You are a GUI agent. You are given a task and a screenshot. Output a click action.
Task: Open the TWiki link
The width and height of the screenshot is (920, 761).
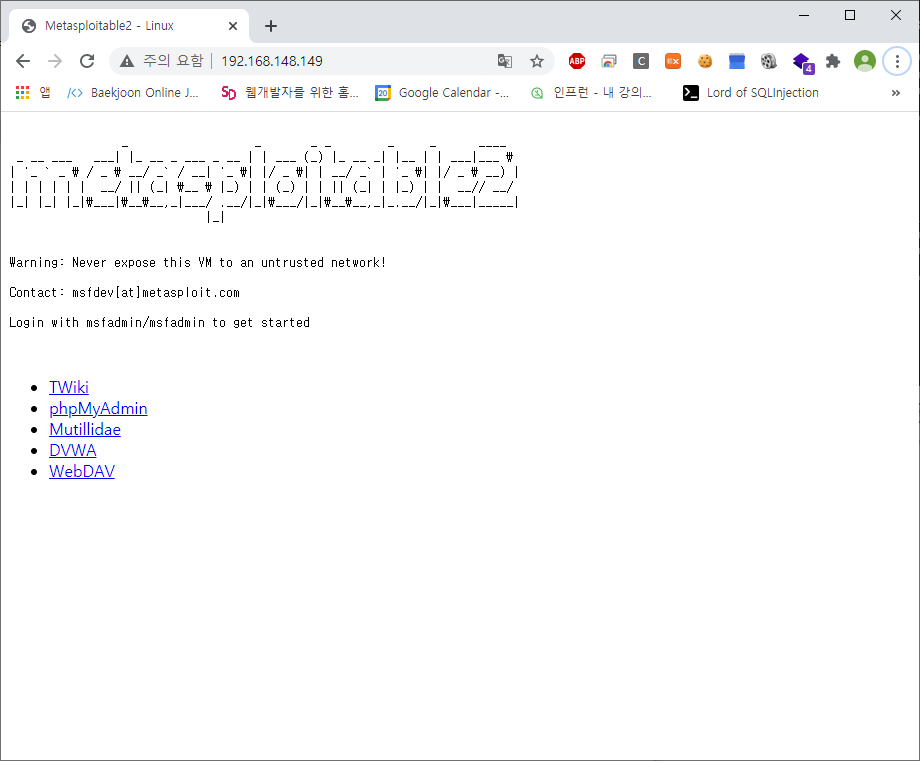pyautogui.click(x=69, y=387)
